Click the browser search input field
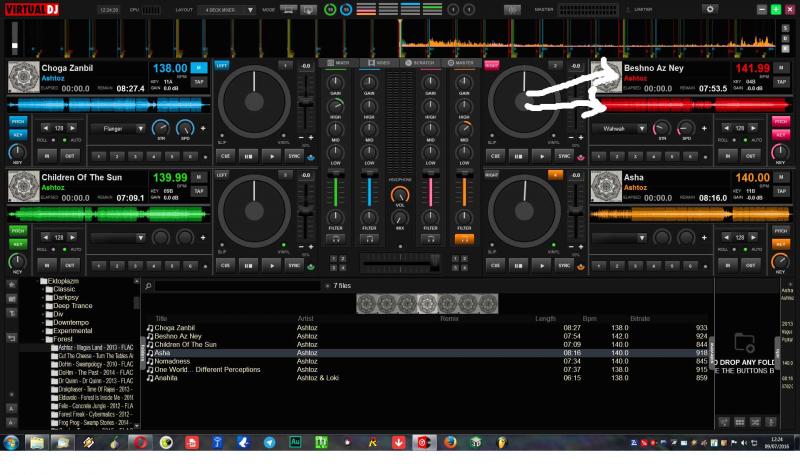Screen dimensions: 800x475 [x=238, y=286]
